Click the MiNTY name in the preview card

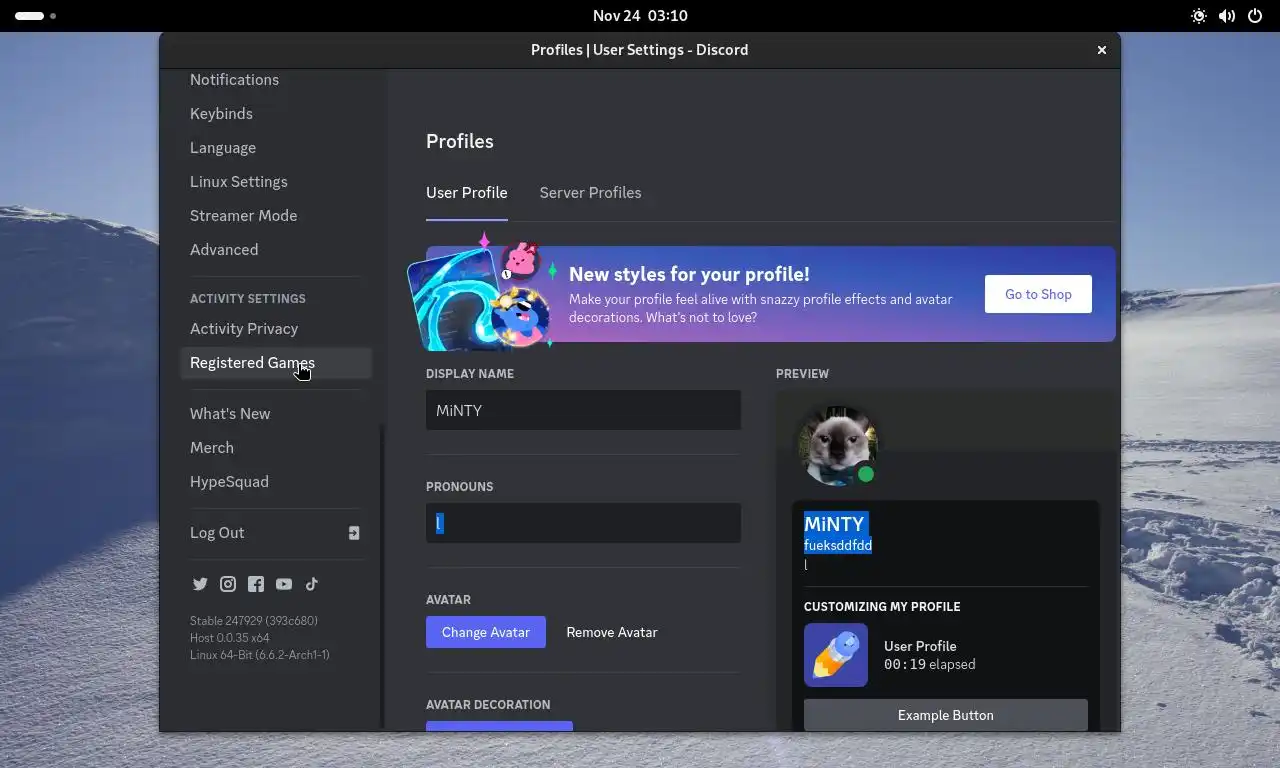click(835, 524)
